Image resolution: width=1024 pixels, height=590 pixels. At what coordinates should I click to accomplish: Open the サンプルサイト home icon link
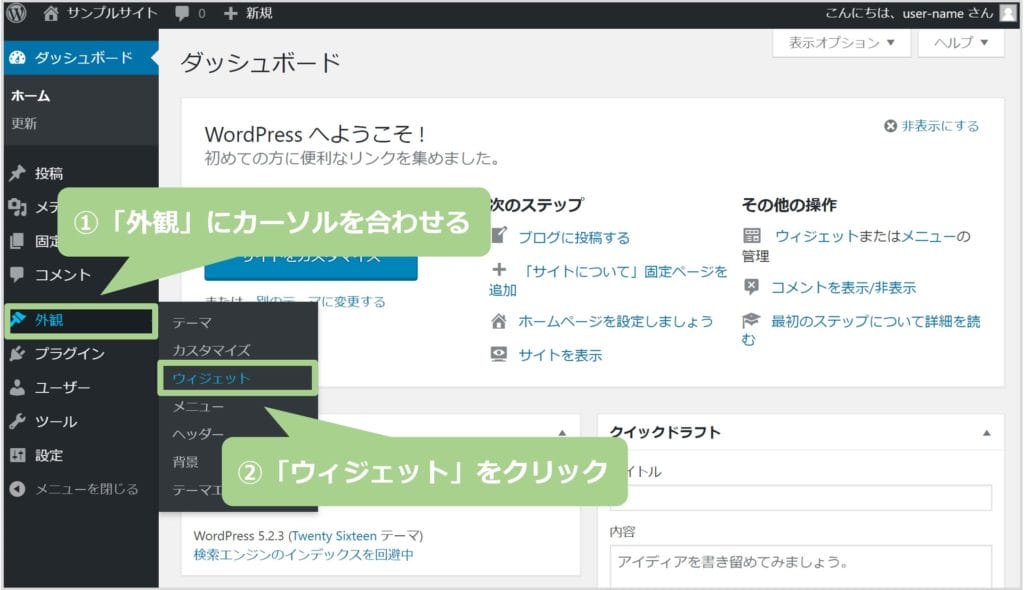click(x=51, y=13)
